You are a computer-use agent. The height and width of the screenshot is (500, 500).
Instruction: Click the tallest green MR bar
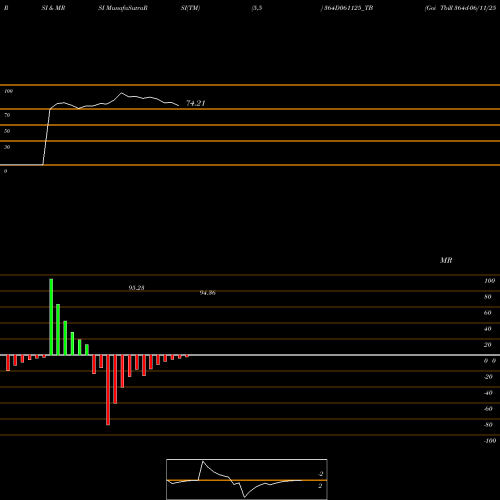tap(51, 317)
